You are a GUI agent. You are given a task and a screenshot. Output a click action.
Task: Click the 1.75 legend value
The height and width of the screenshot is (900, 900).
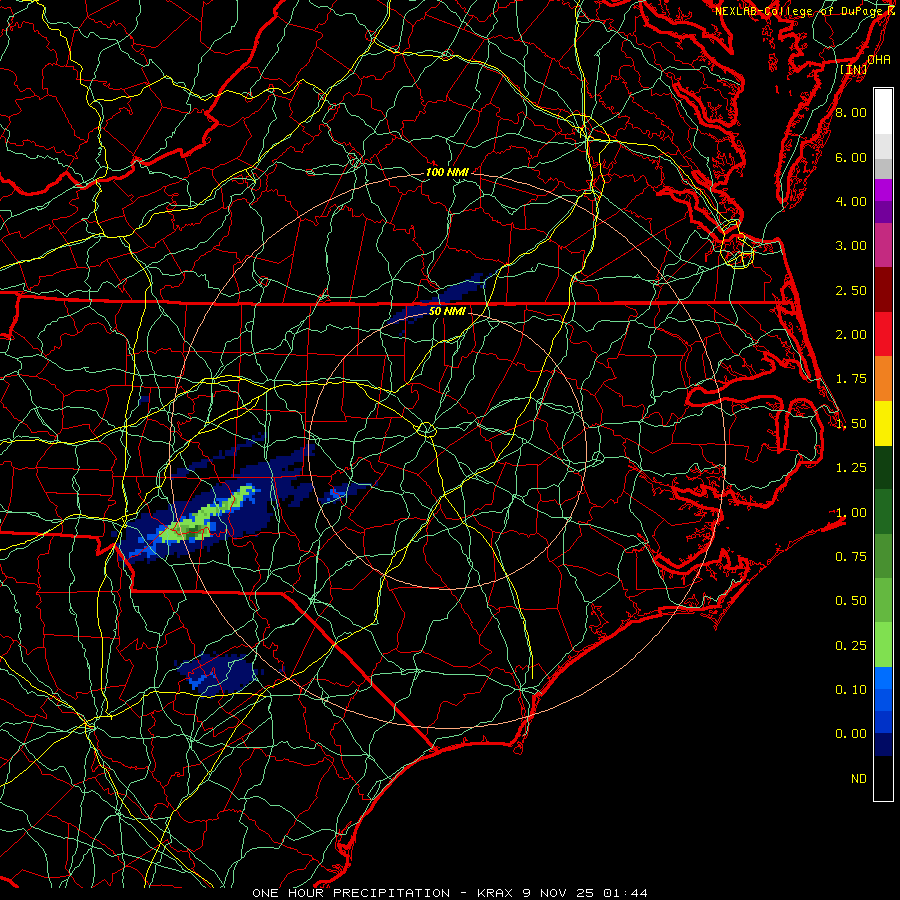pyautogui.click(x=851, y=379)
